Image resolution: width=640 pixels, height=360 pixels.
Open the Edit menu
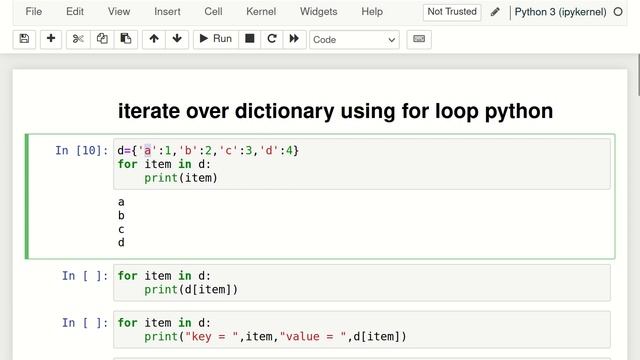75,12
